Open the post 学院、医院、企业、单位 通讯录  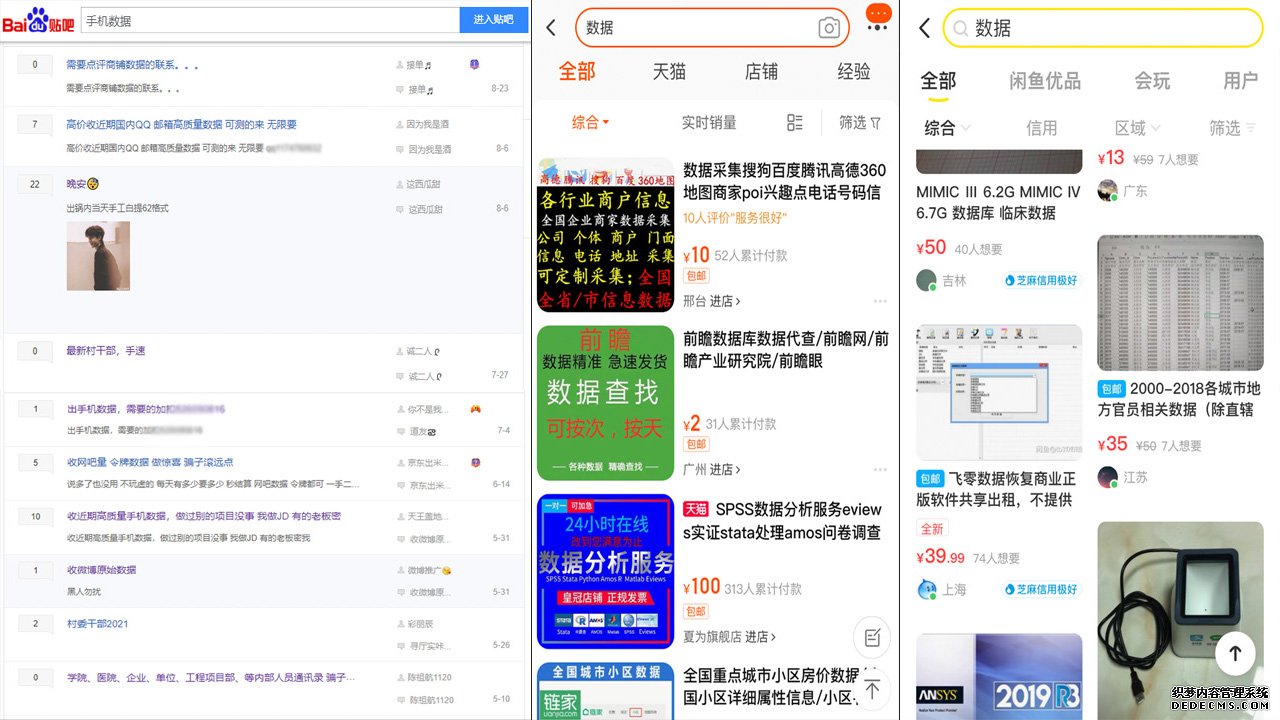coord(210,678)
